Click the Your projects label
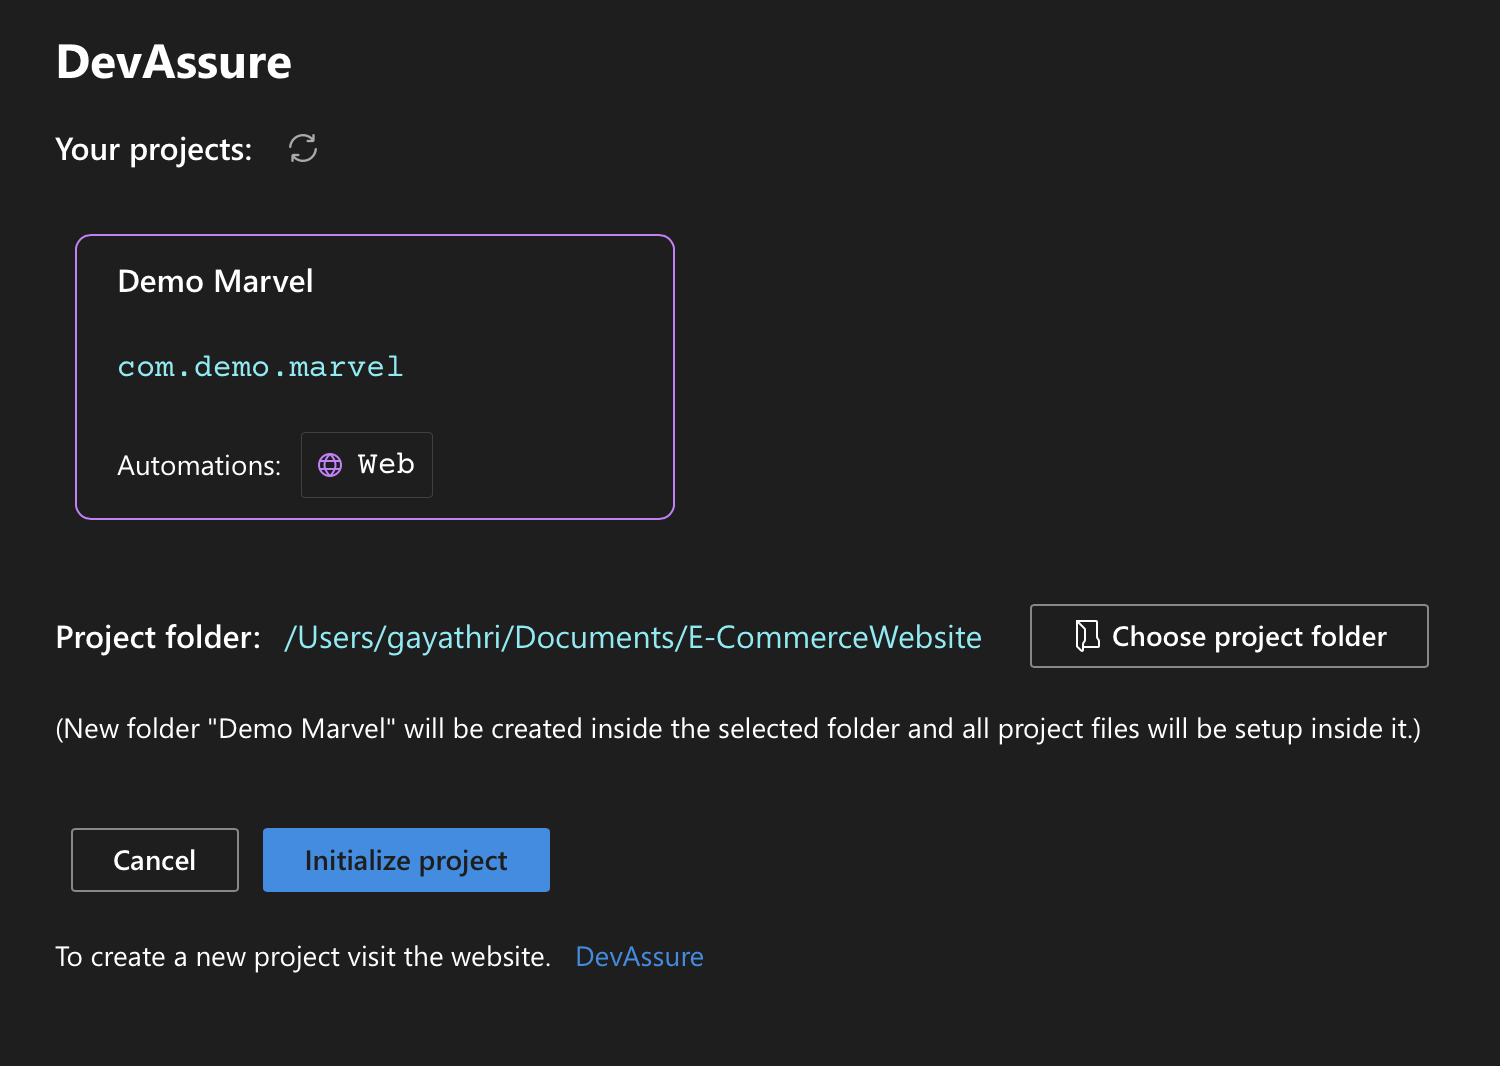Viewport: 1500px width, 1066px height. coord(153,149)
